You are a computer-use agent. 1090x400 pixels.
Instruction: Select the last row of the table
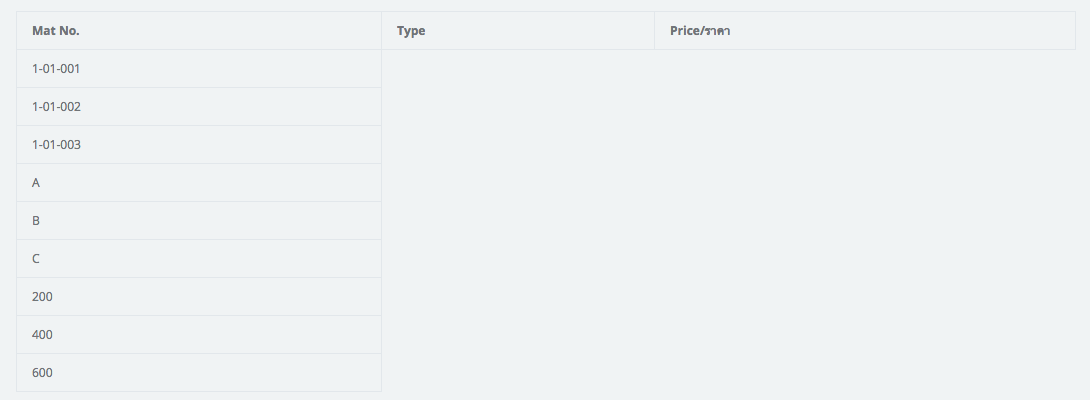199,373
